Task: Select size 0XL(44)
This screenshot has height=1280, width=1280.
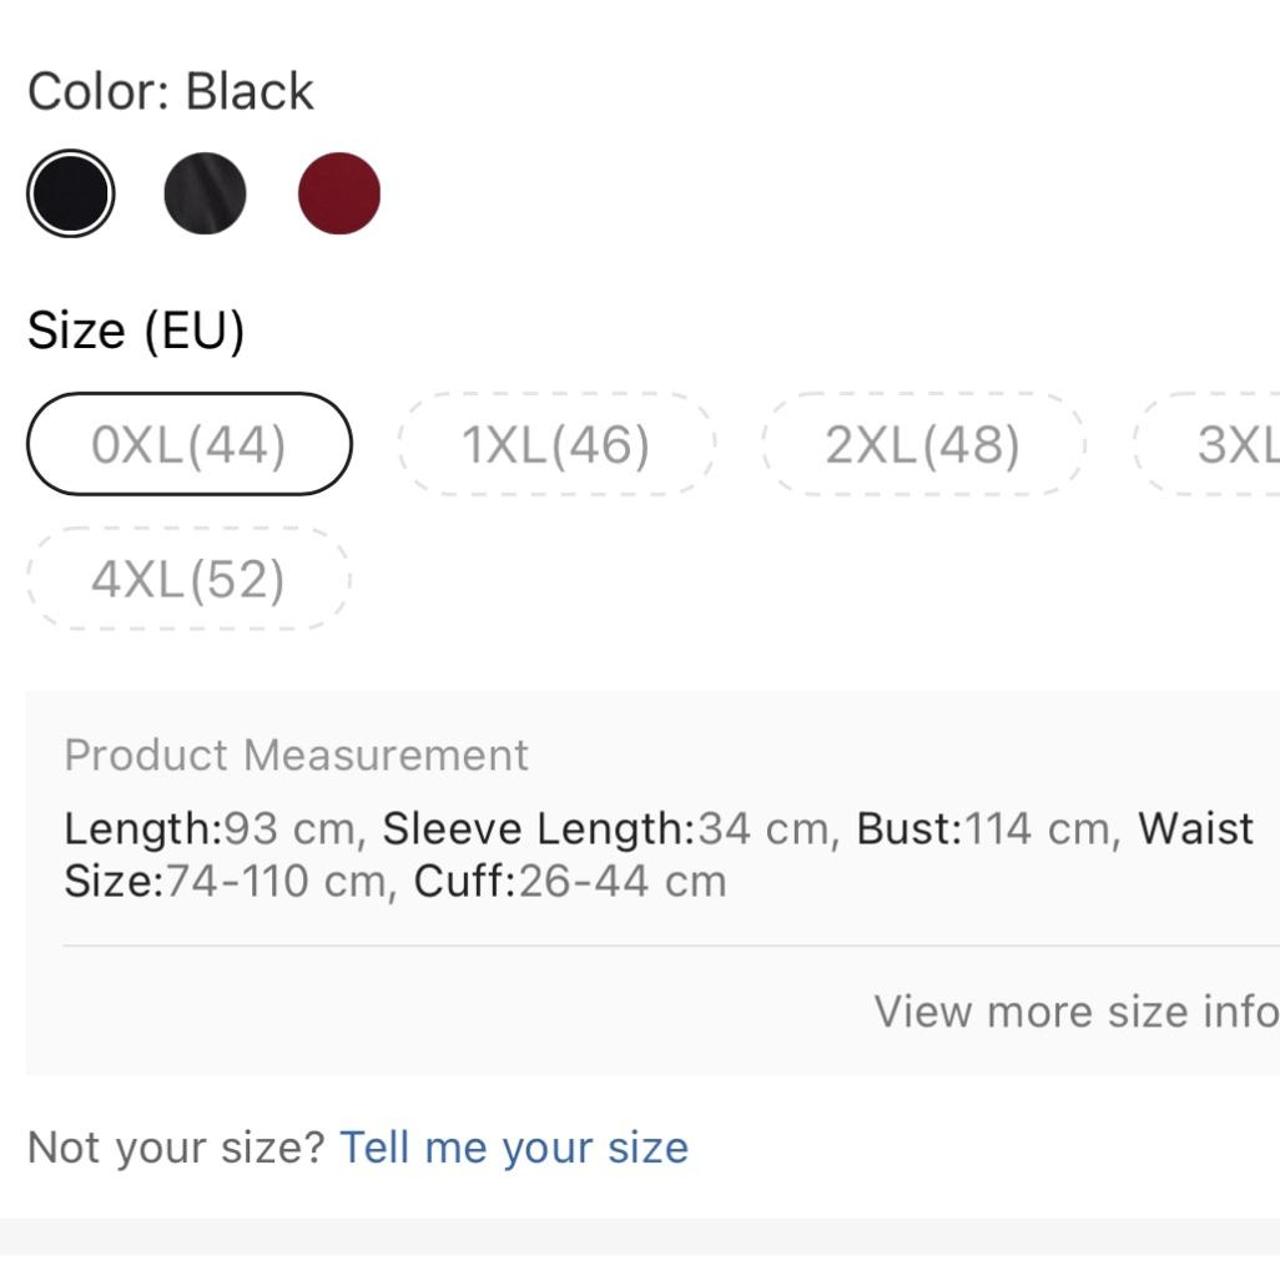Action: pyautogui.click(x=192, y=445)
